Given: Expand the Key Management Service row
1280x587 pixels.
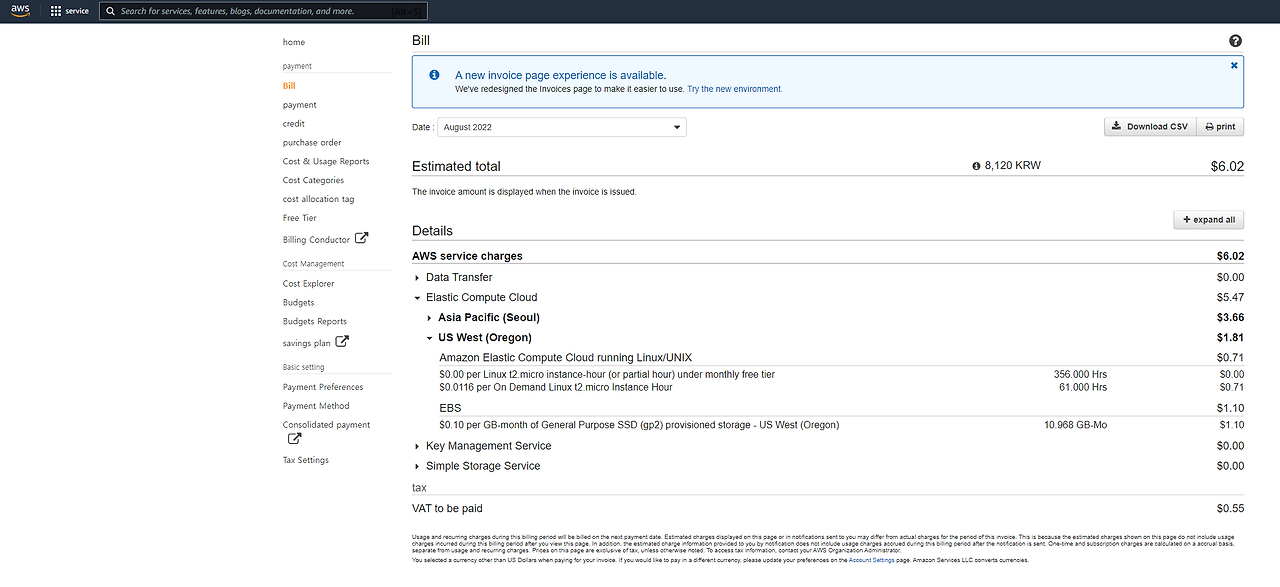Looking at the screenshot, I should coord(417,446).
